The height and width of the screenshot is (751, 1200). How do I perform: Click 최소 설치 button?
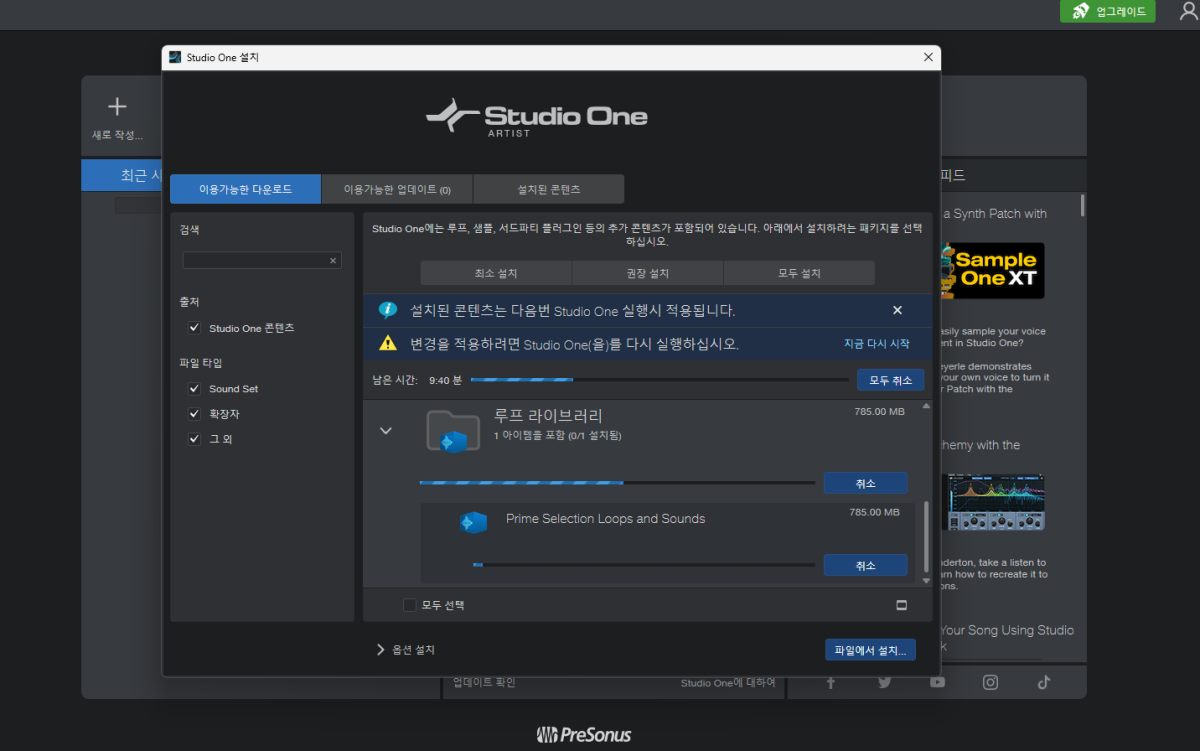pos(496,273)
